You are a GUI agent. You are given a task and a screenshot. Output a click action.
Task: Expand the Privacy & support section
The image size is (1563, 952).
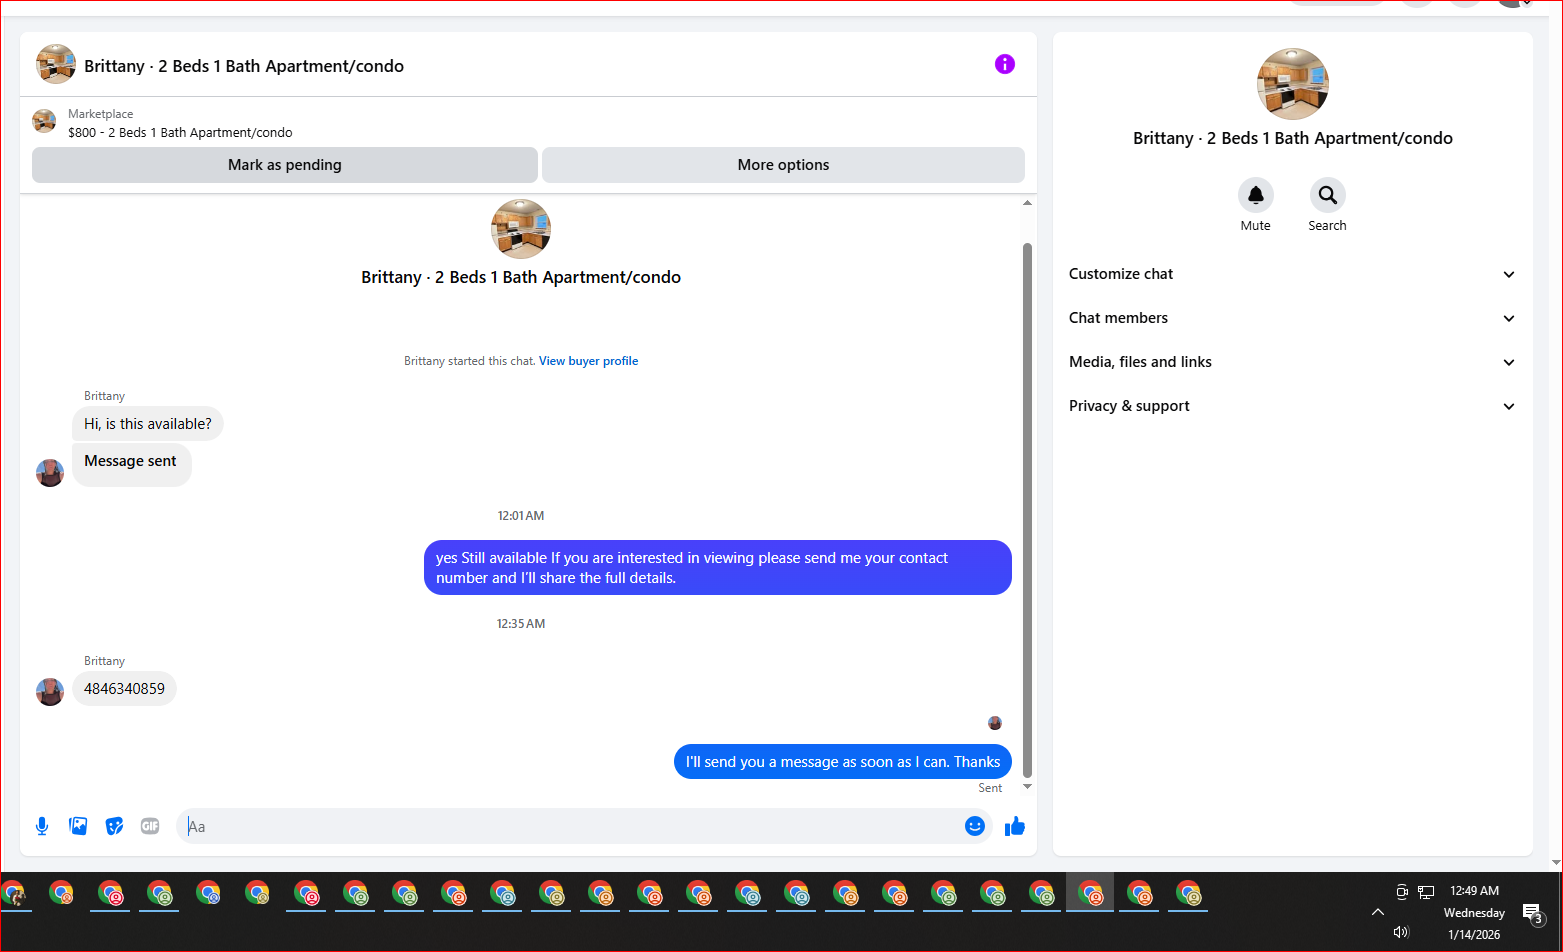(1292, 406)
